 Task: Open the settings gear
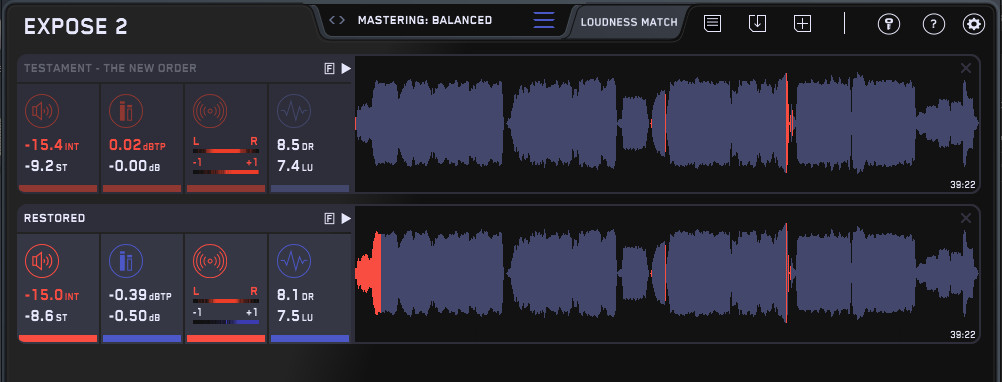pos(974,24)
